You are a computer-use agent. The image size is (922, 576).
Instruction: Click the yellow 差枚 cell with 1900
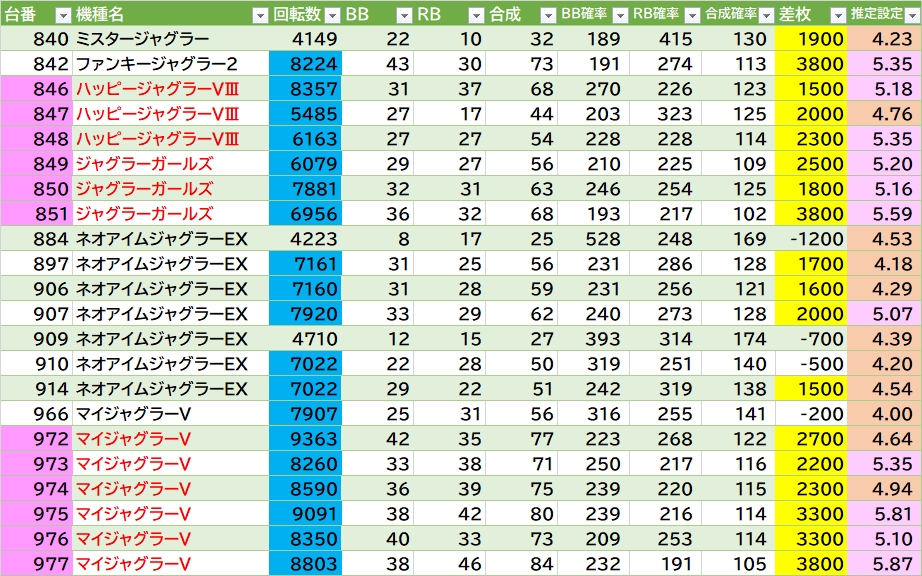810,39
